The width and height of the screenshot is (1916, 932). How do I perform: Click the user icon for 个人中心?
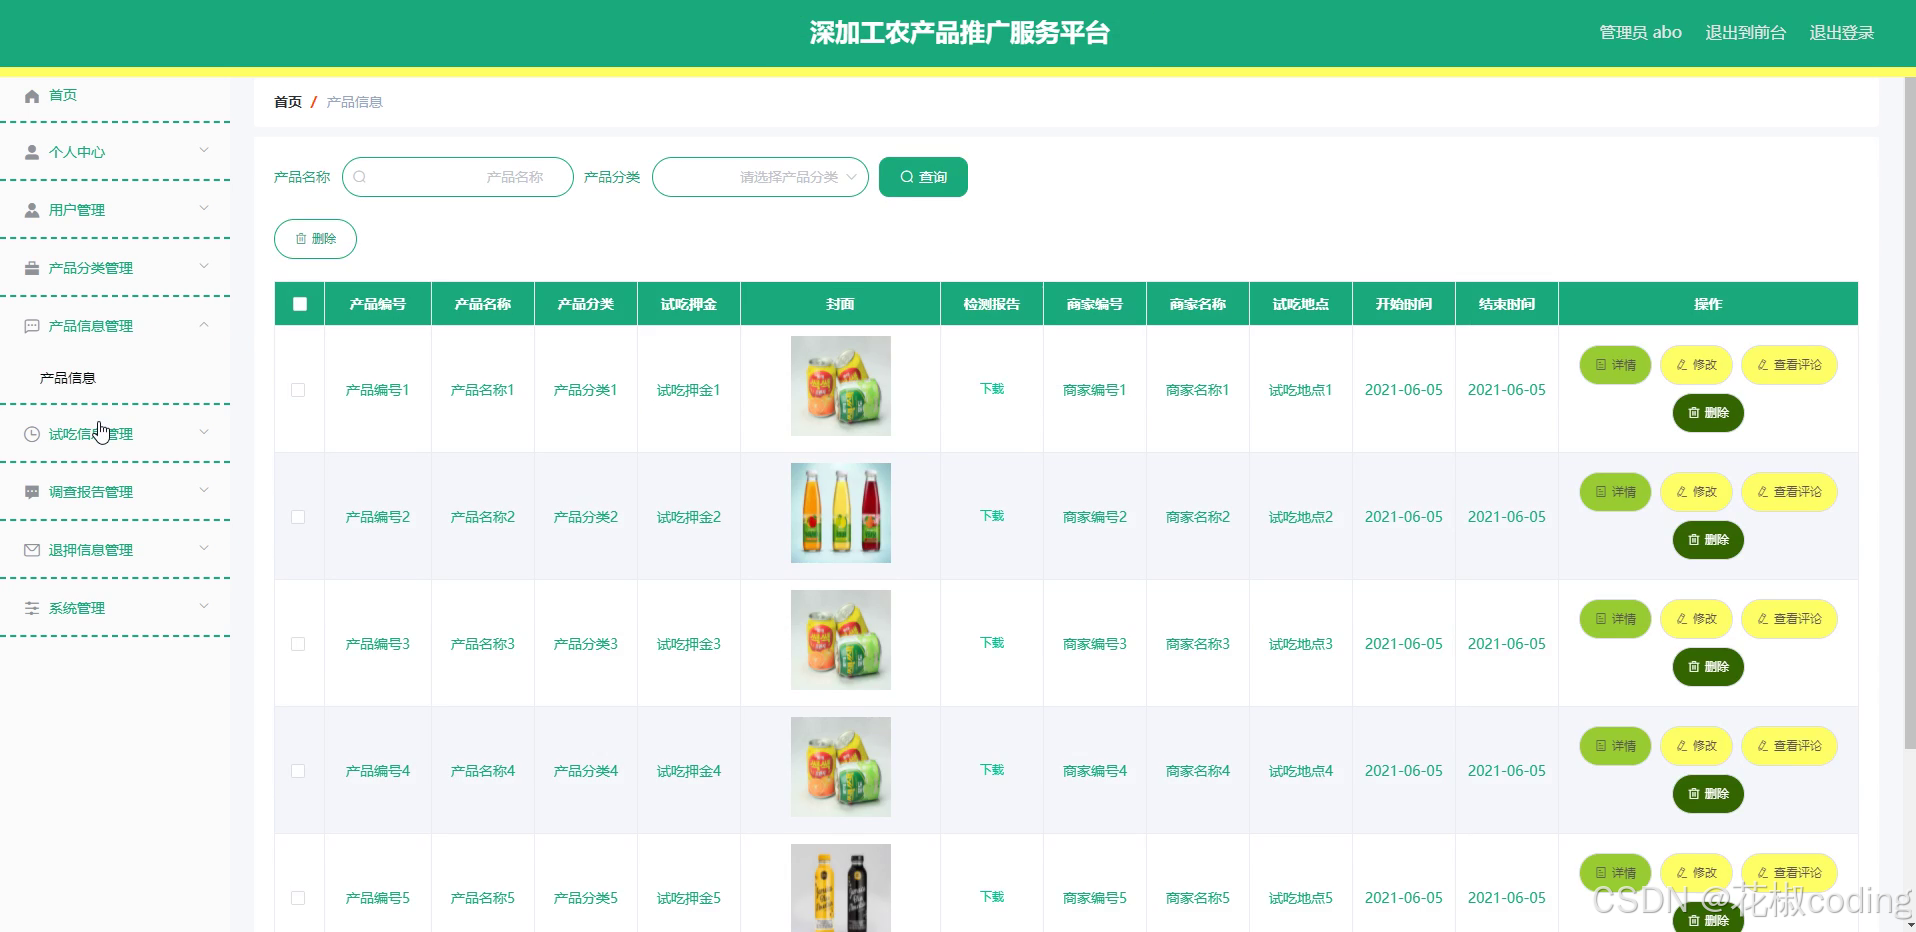[30, 152]
